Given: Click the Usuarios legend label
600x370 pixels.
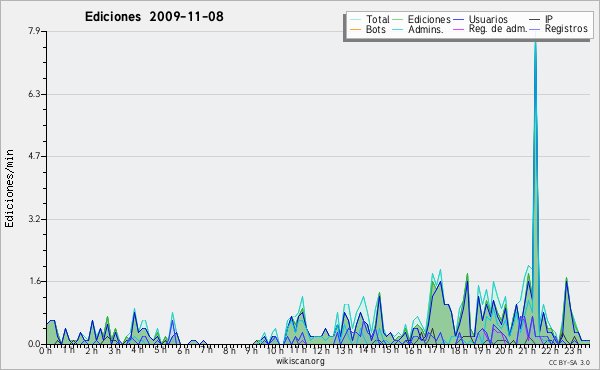Looking at the screenshot, I should click(x=488, y=19).
